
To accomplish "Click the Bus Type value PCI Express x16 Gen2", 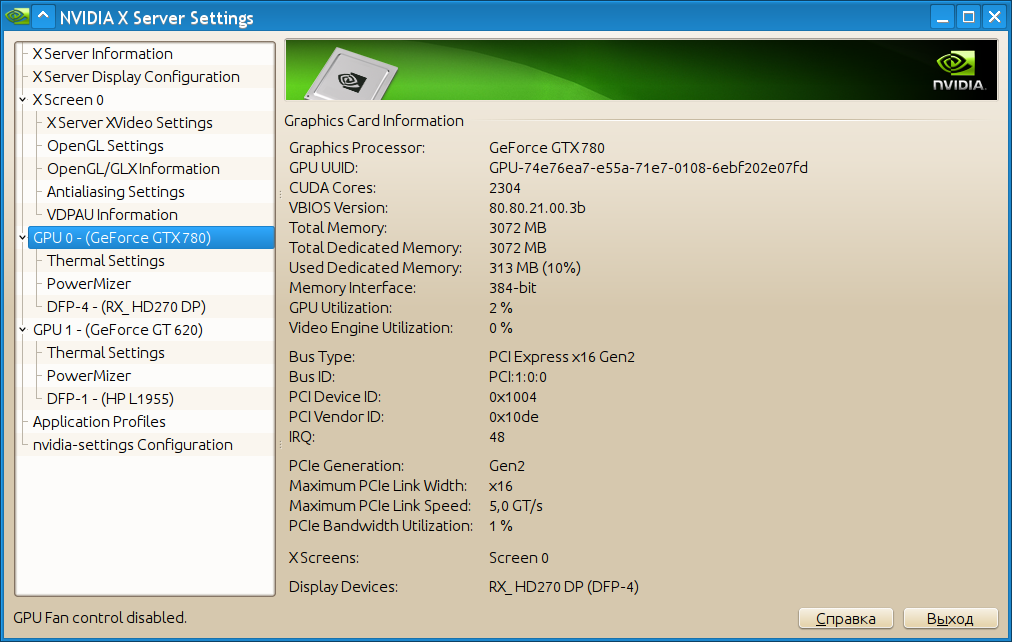I will click(x=562, y=357).
